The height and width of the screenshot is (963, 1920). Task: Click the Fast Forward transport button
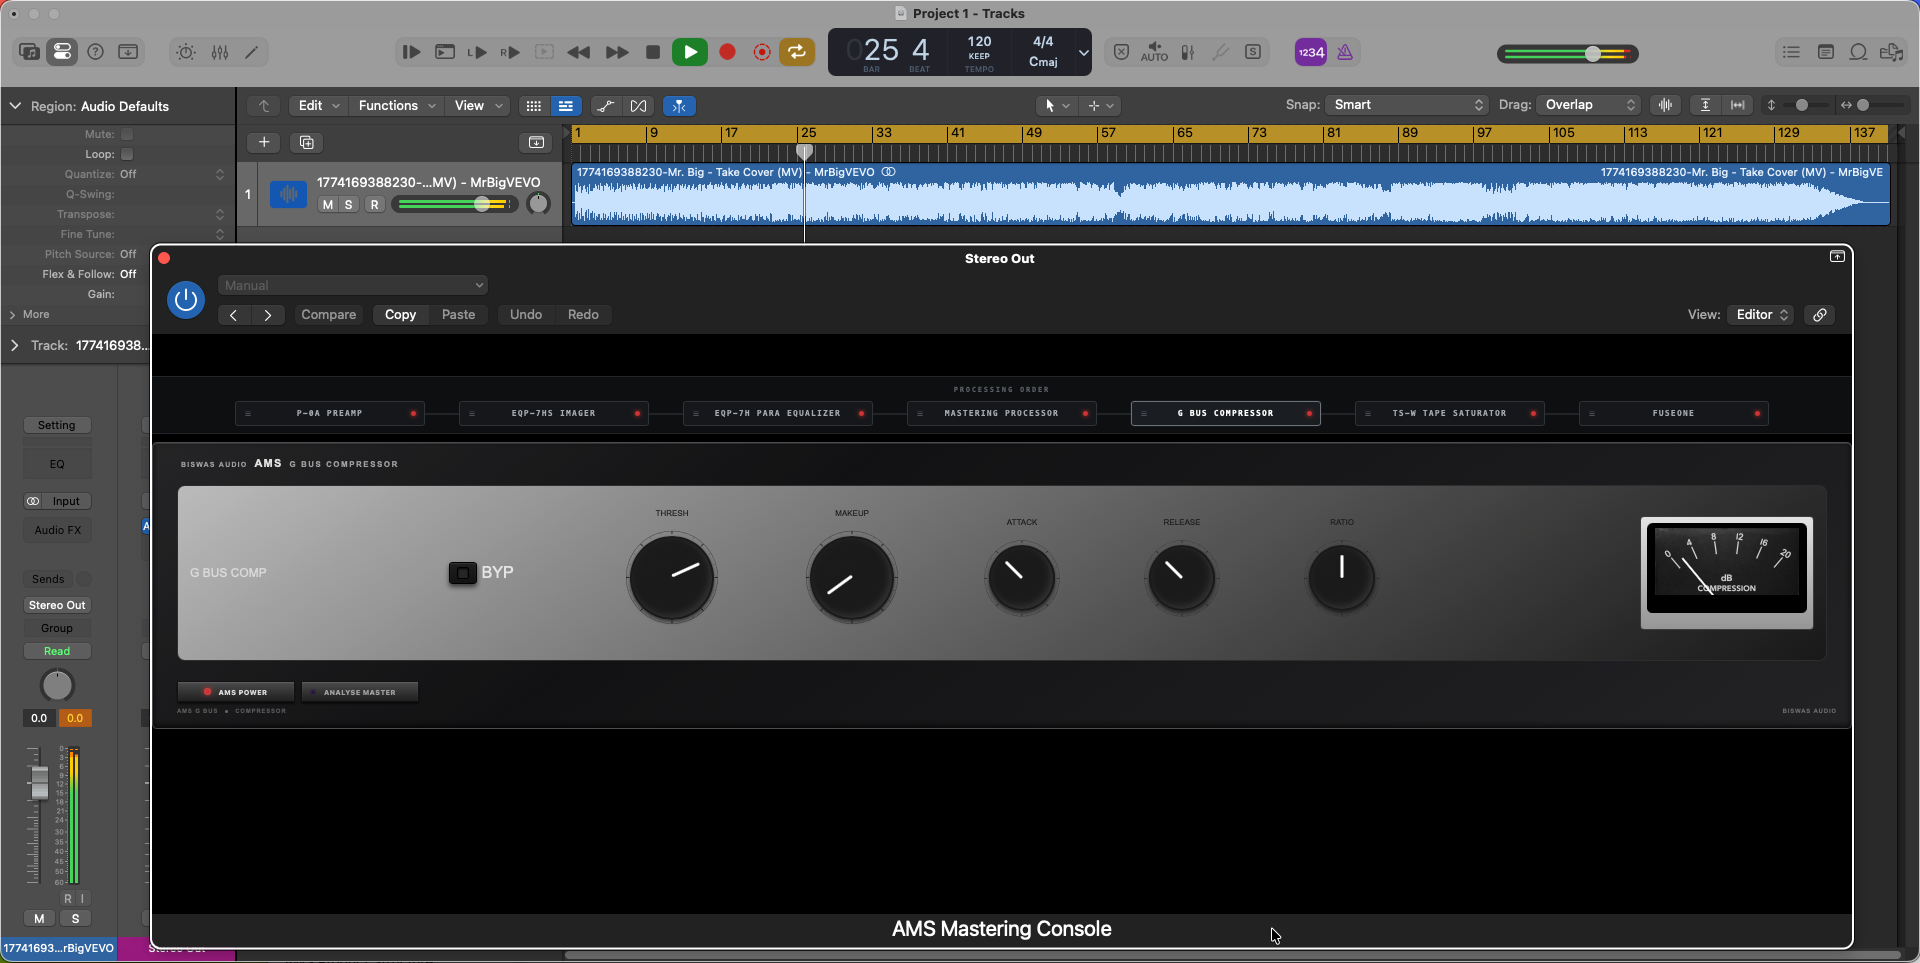(x=617, y=52)
